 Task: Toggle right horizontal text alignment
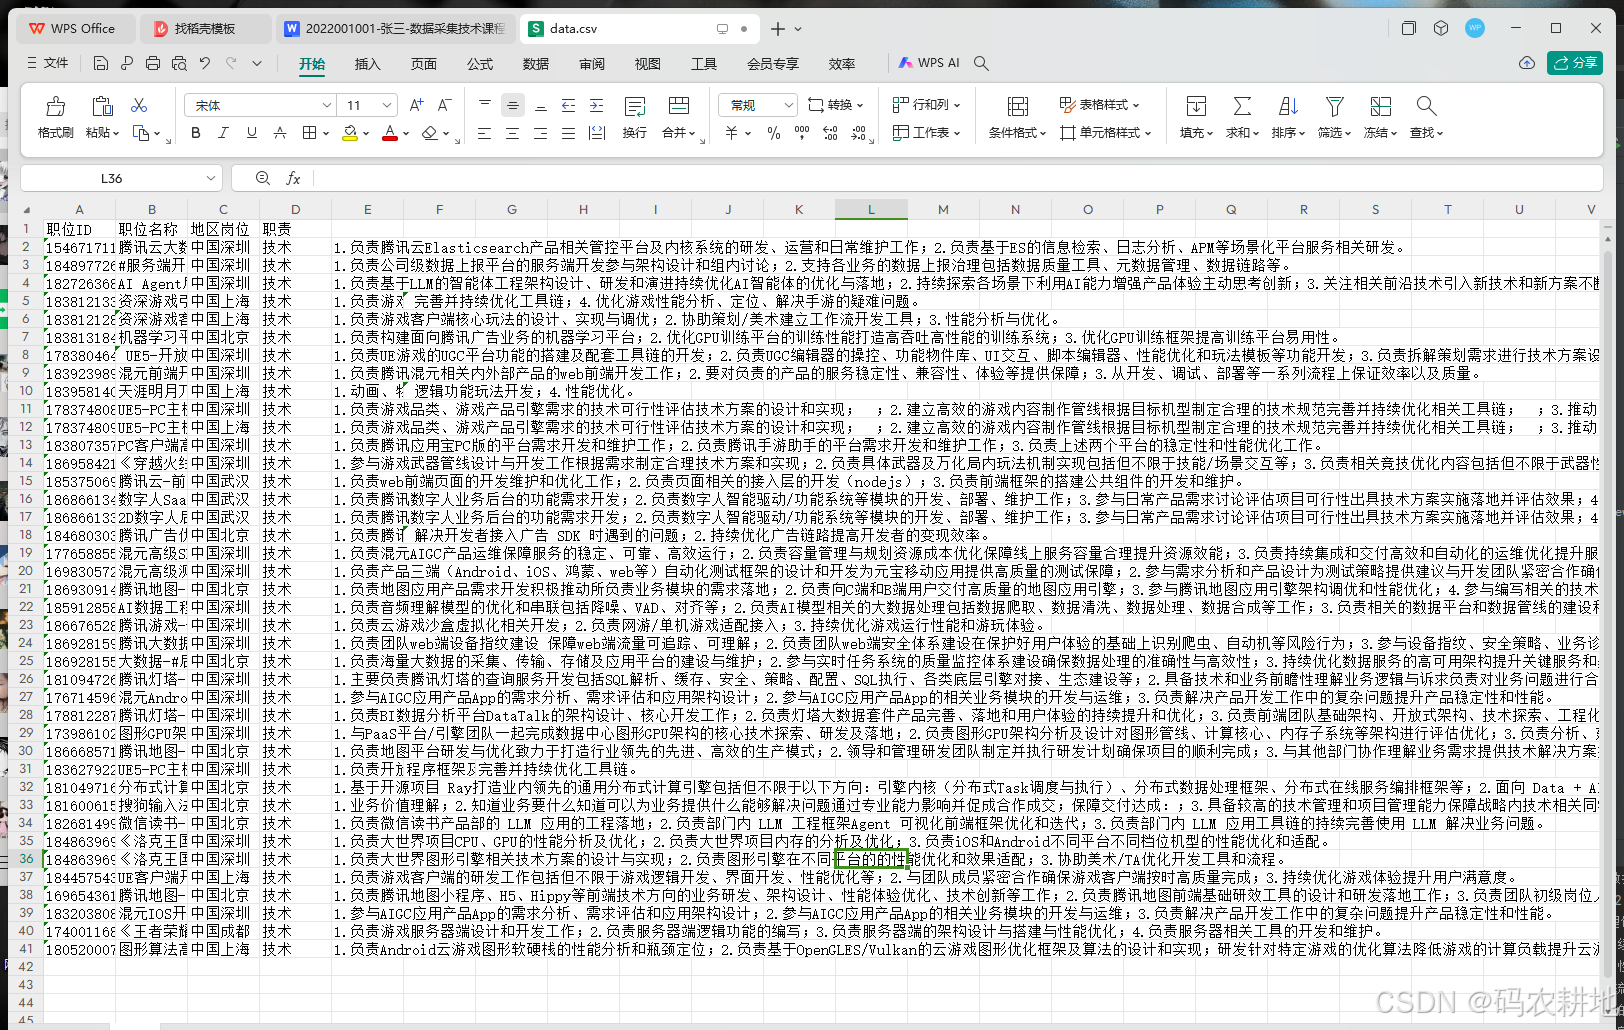(x=541, y=133)
